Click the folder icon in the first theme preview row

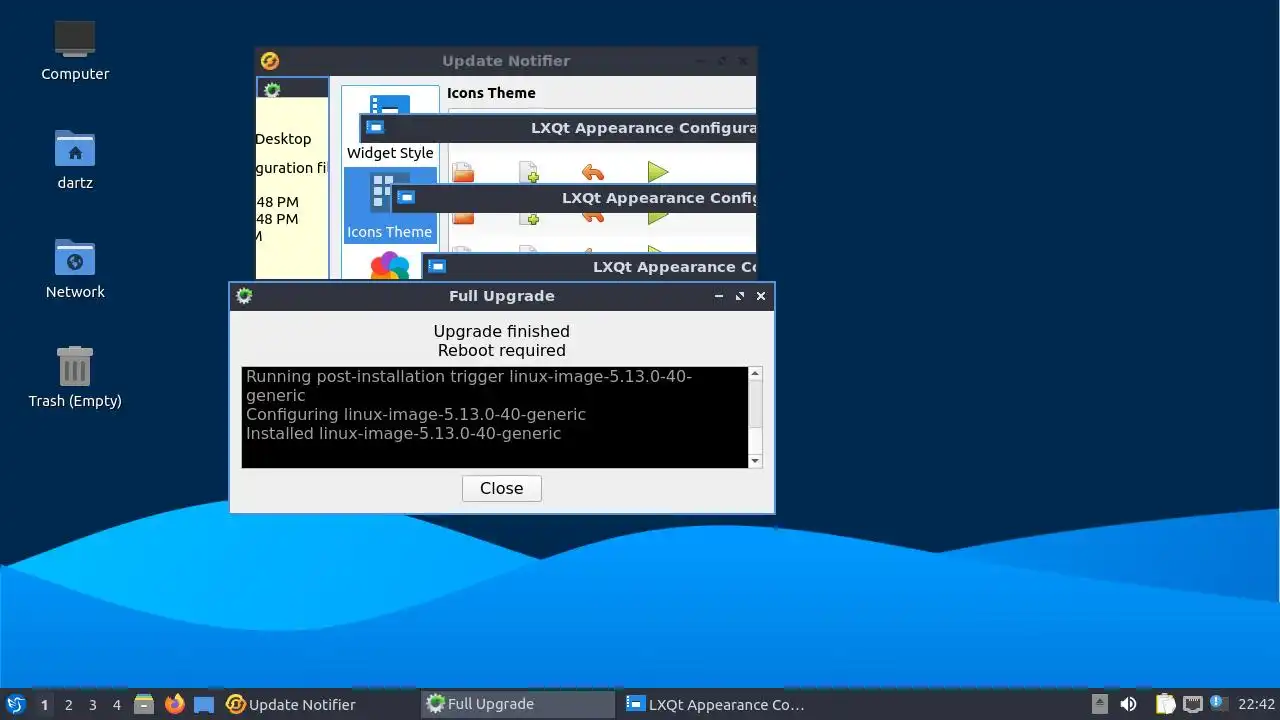[462, 173]
